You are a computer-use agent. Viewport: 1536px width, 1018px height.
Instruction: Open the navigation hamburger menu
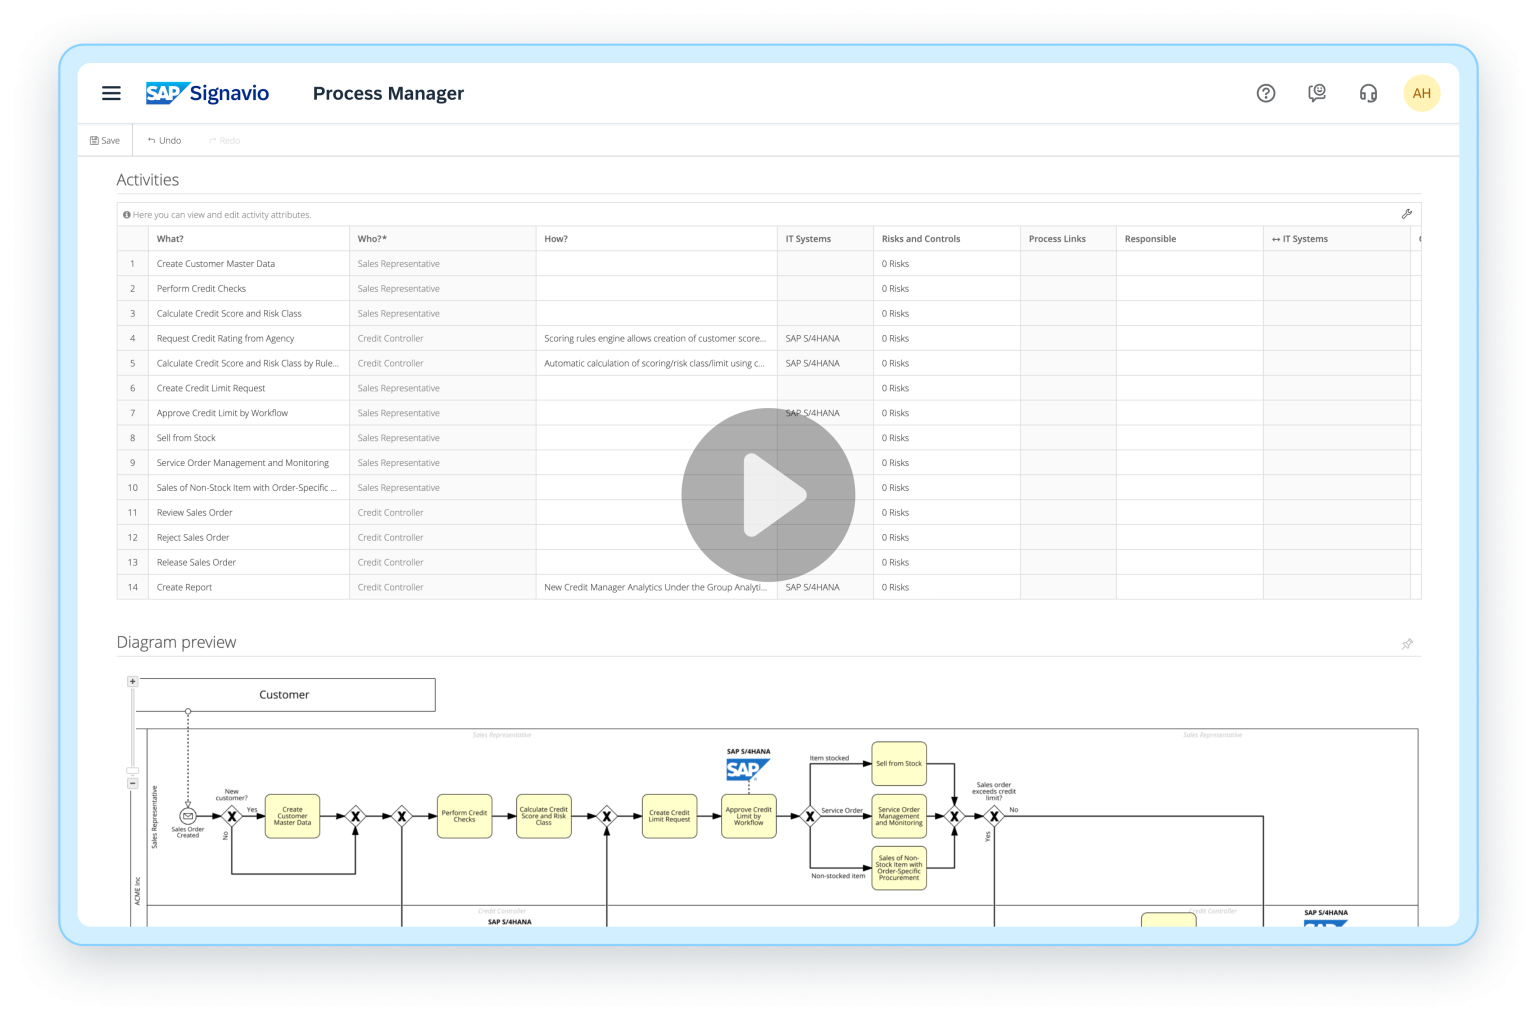(x=111, y=93)
